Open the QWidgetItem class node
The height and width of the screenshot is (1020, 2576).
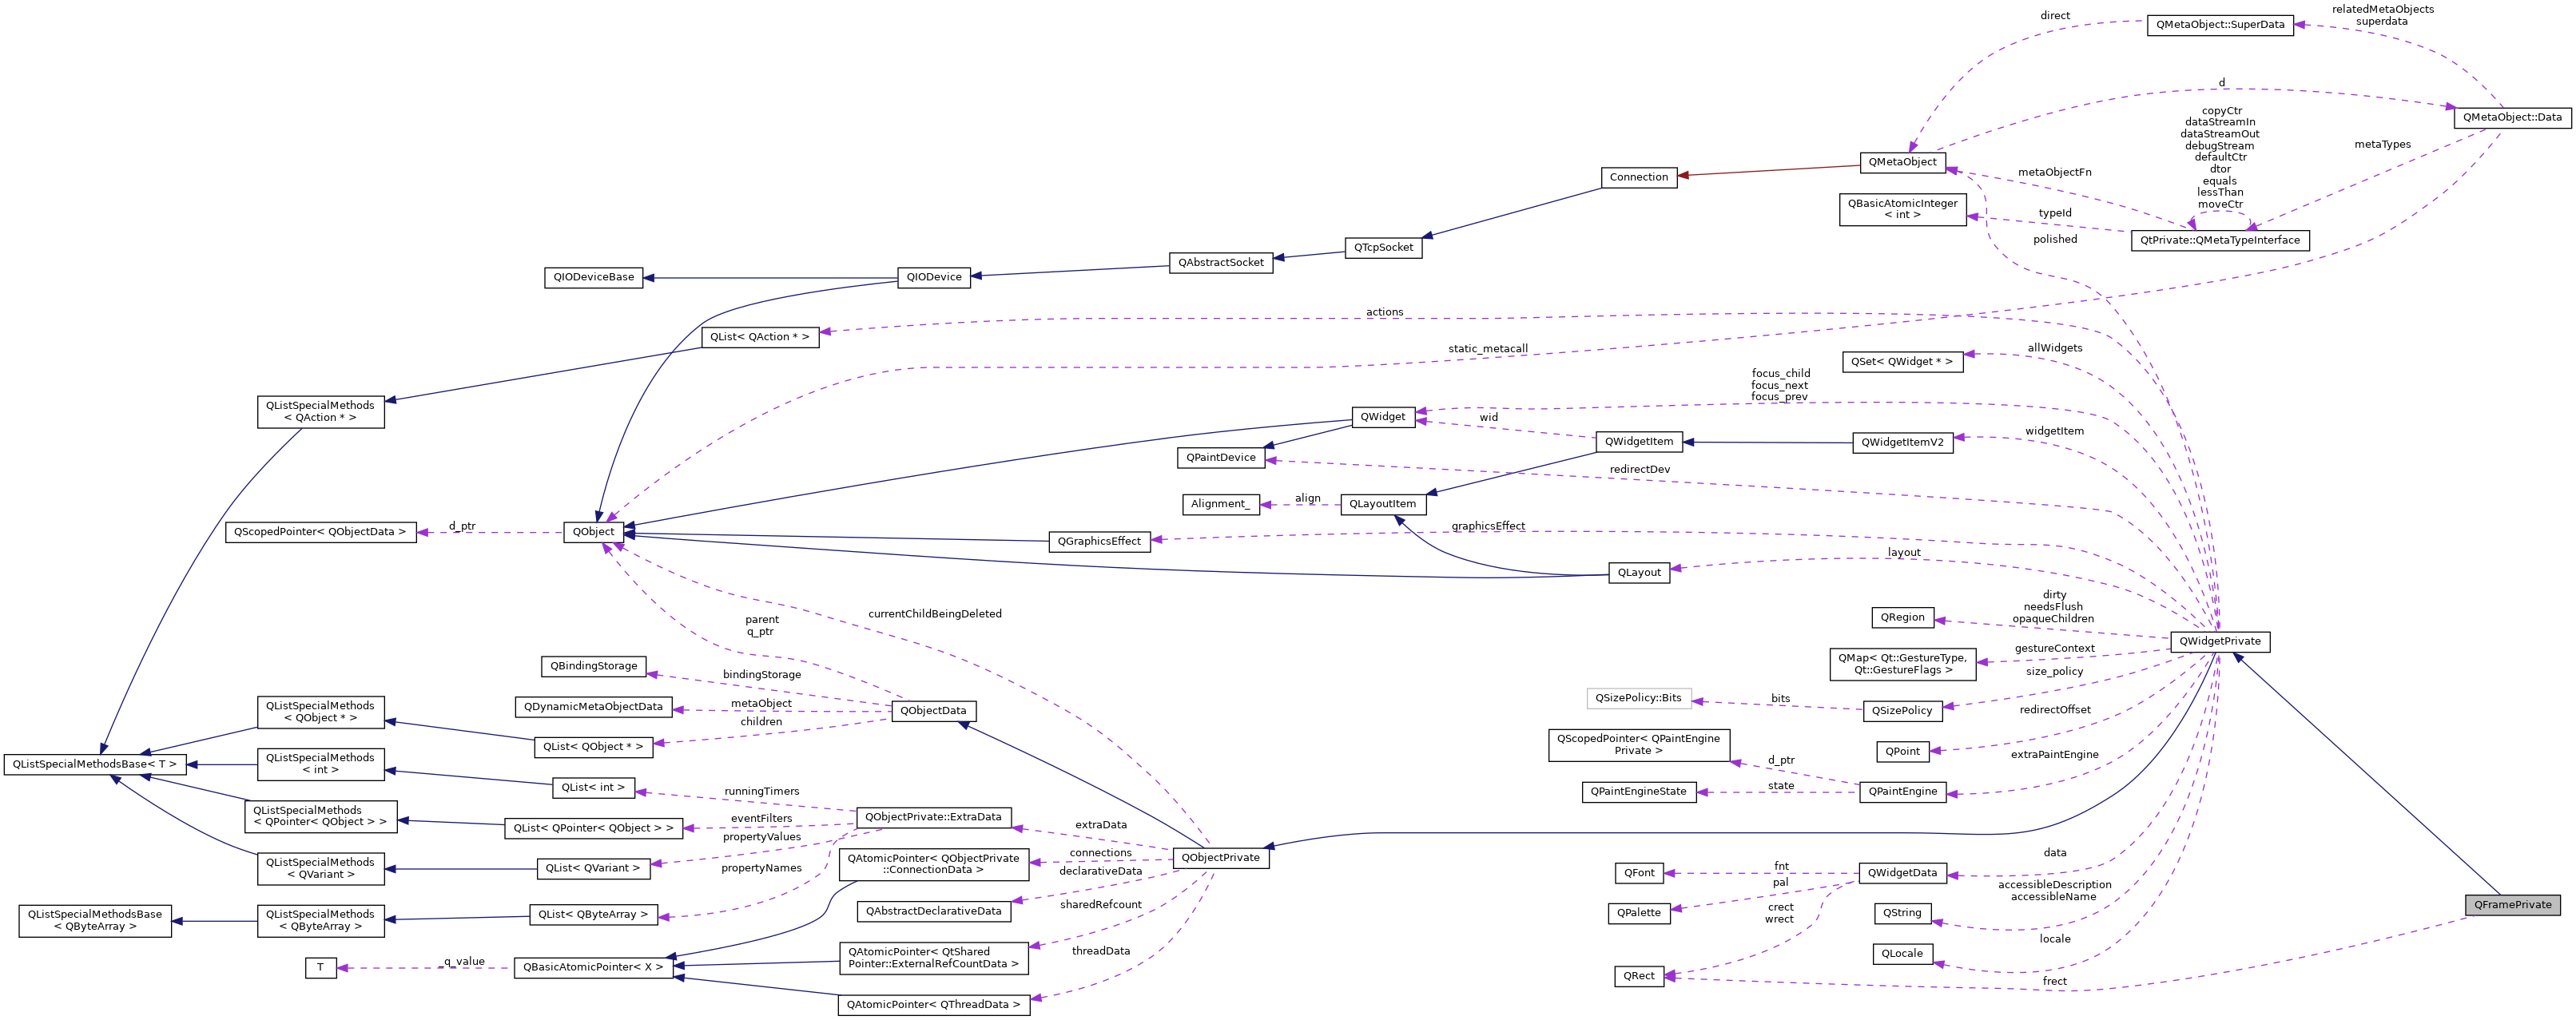[x=1638, y=442]
